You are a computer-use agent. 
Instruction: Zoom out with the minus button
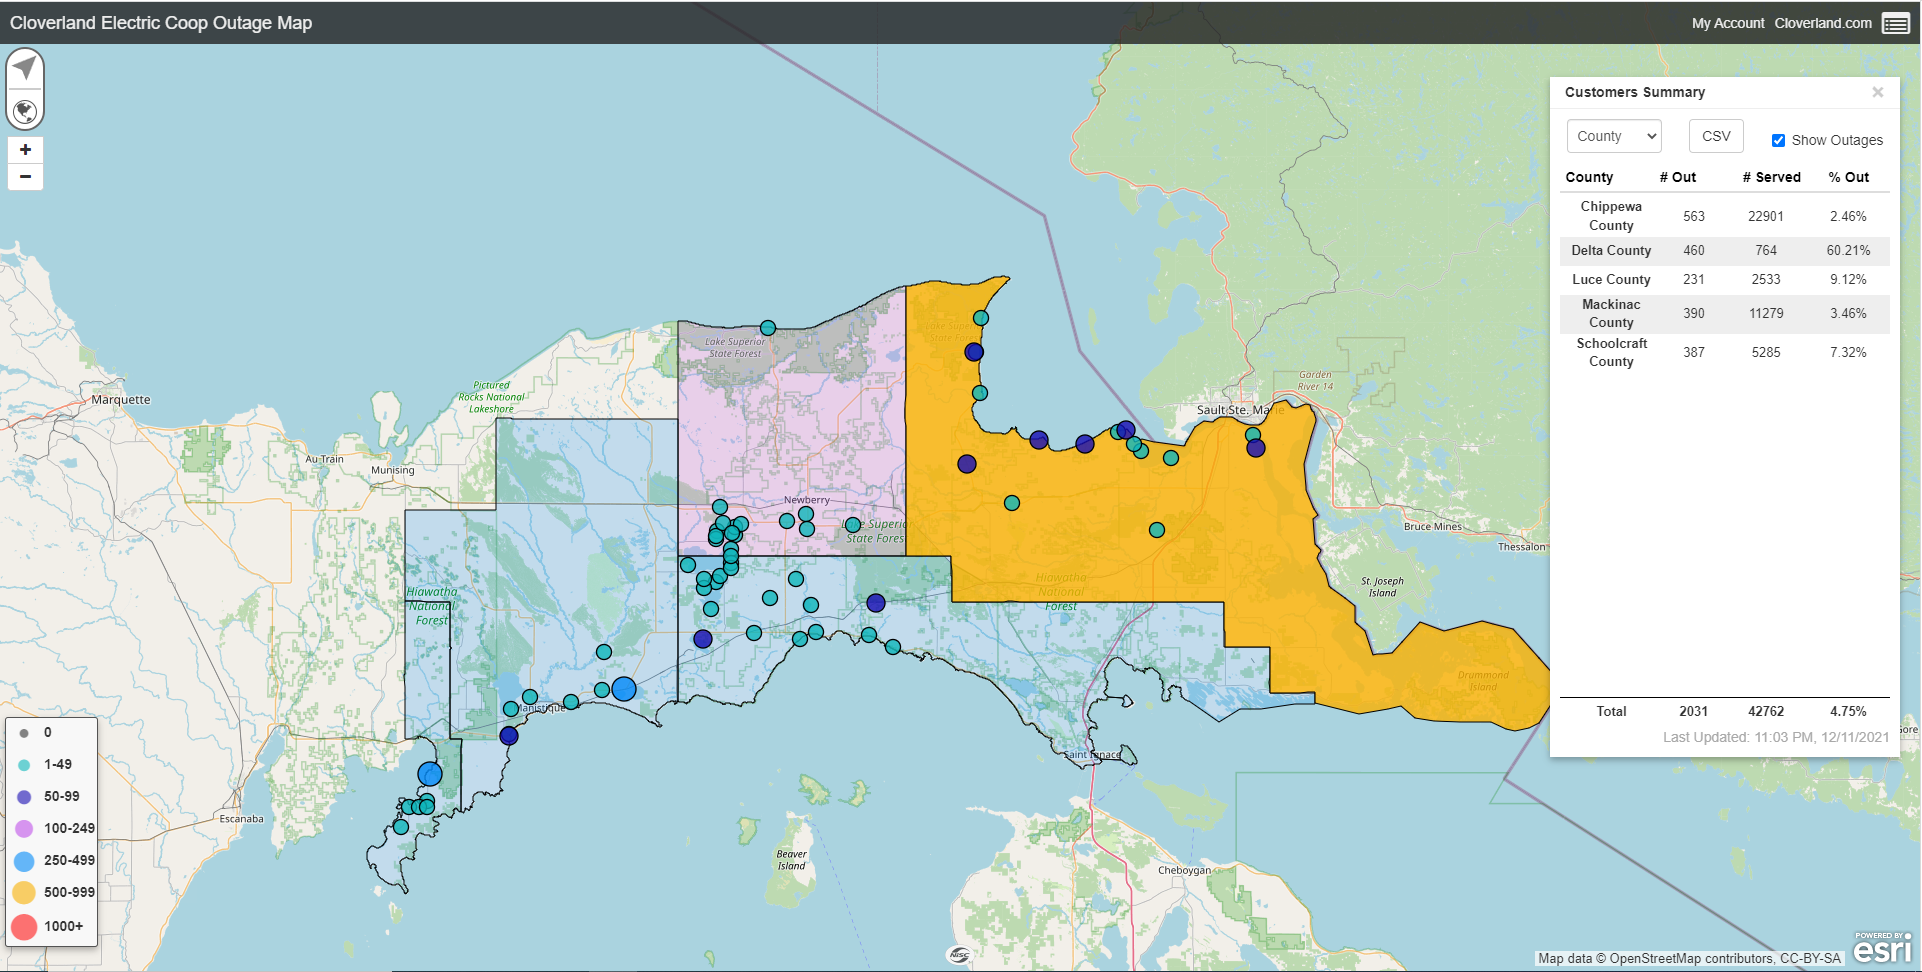(x=25, y=177)
